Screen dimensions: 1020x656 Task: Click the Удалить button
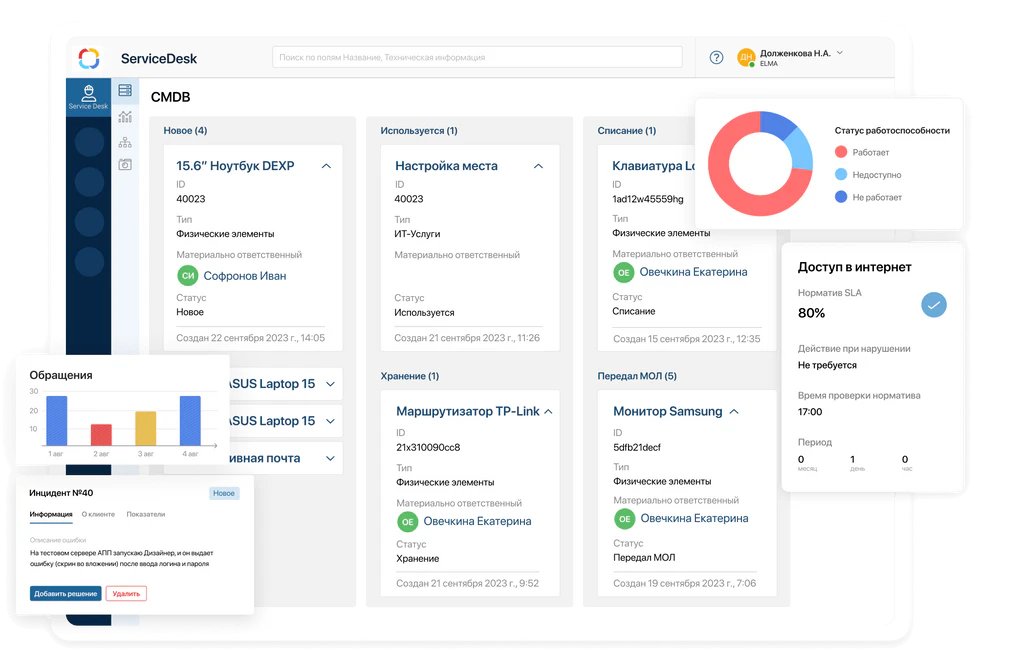coord(126,594)
